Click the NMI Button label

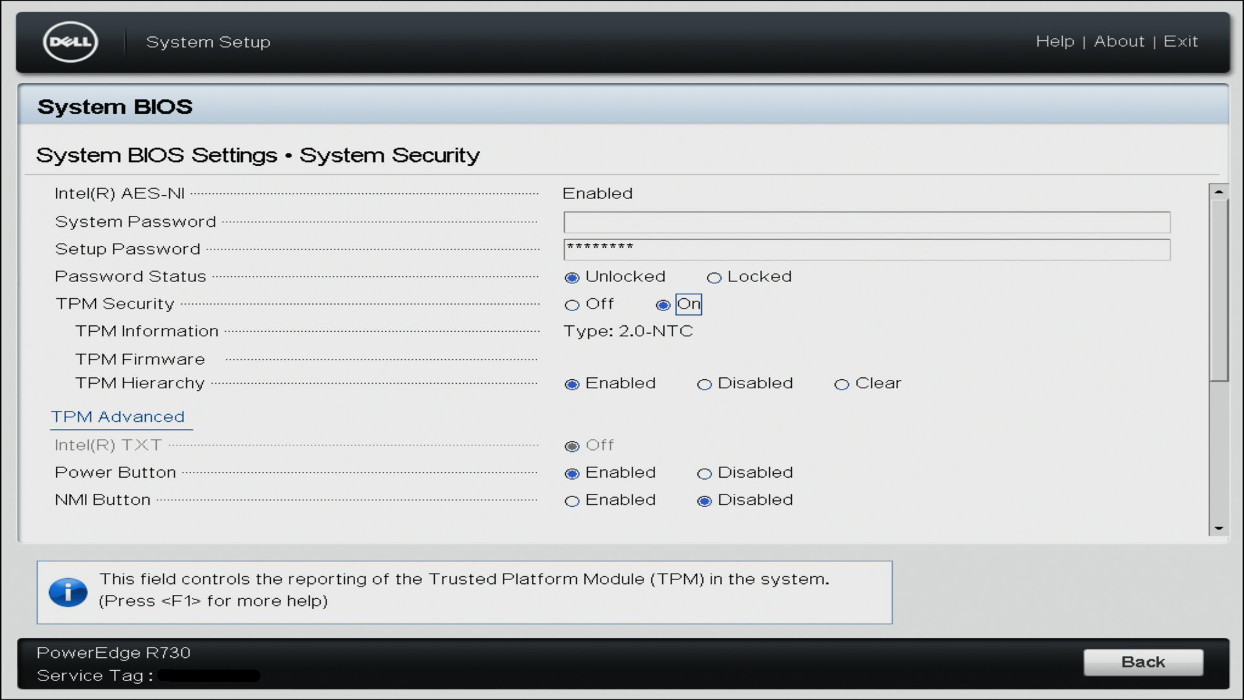click(x=103, y=500)
